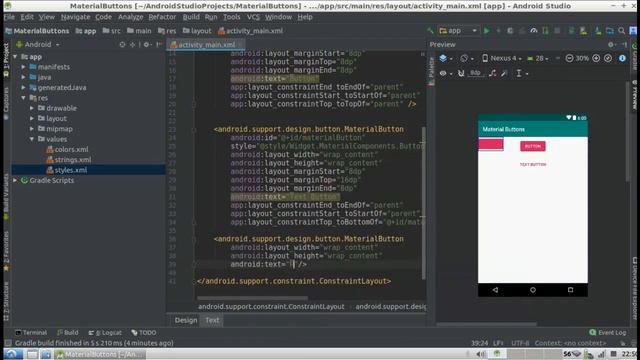This screenshot has width=640, height=360.
Task: Click Infer Constraints wand icon
Action: [x=504, y=73]
